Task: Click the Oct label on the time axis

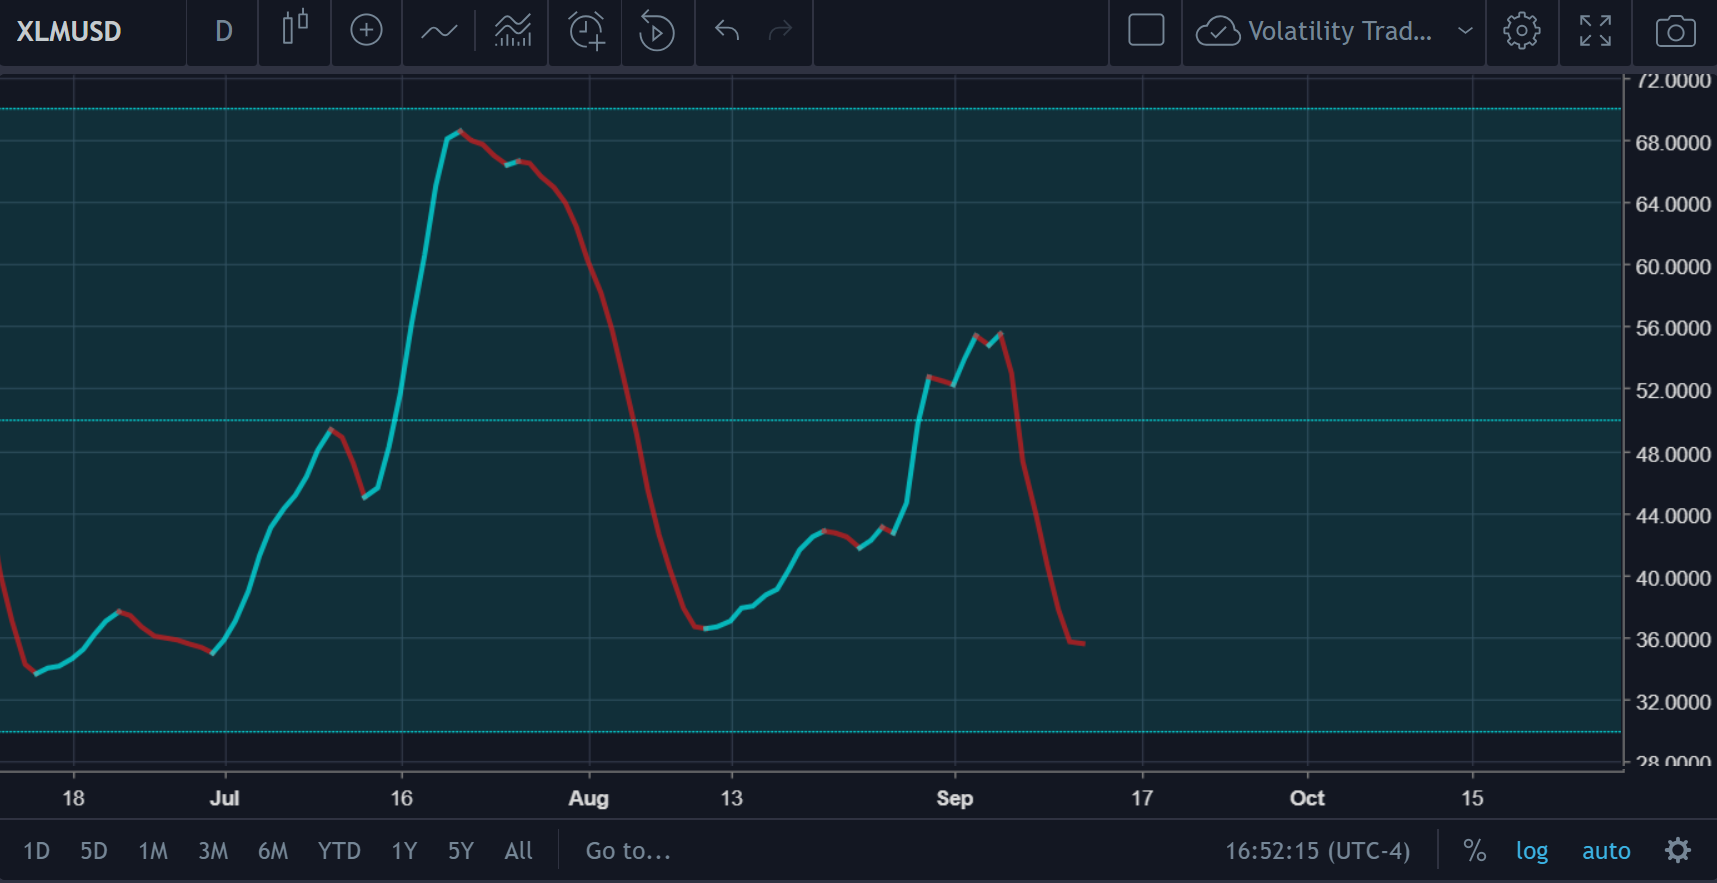Action: [1307, 798]
